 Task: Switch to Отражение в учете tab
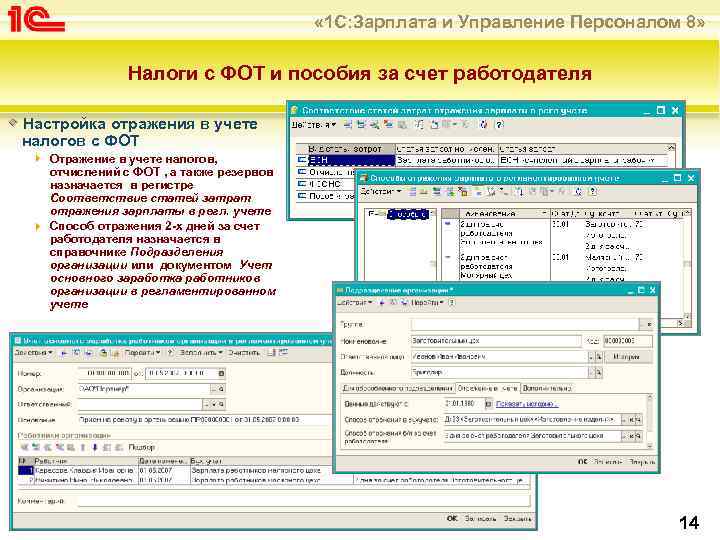point(488,388)
